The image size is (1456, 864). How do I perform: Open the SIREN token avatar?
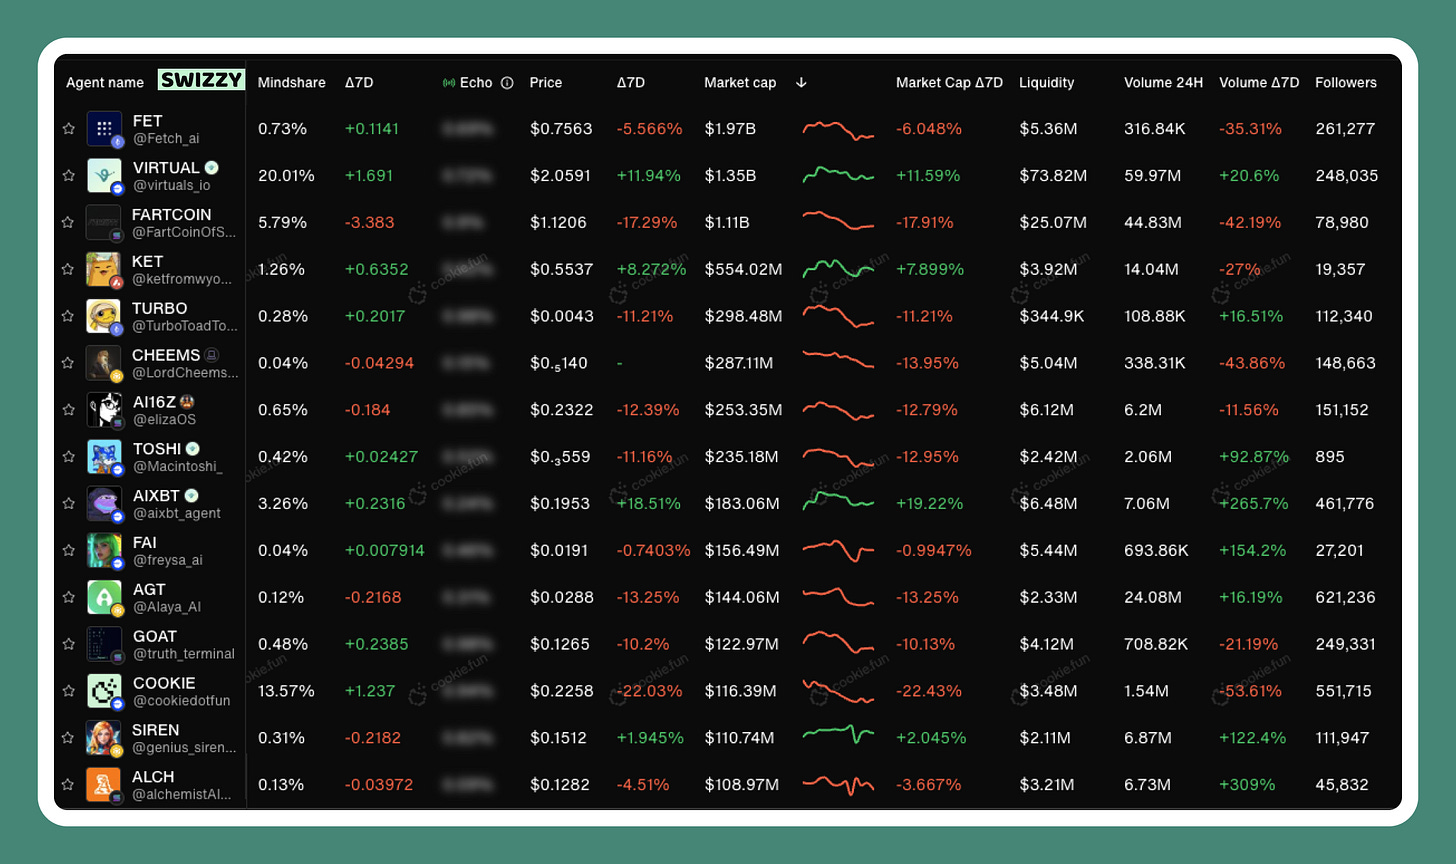(104, 738)
